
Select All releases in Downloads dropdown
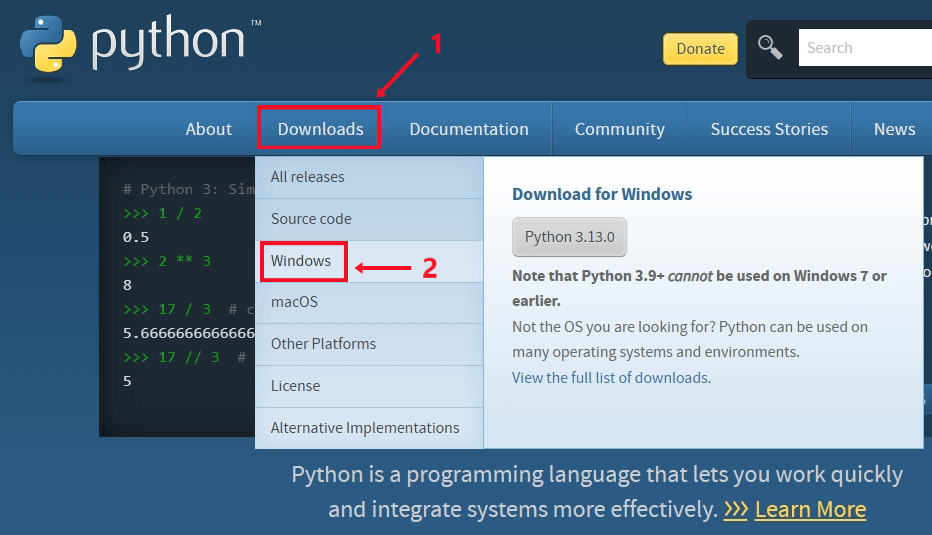369,177
